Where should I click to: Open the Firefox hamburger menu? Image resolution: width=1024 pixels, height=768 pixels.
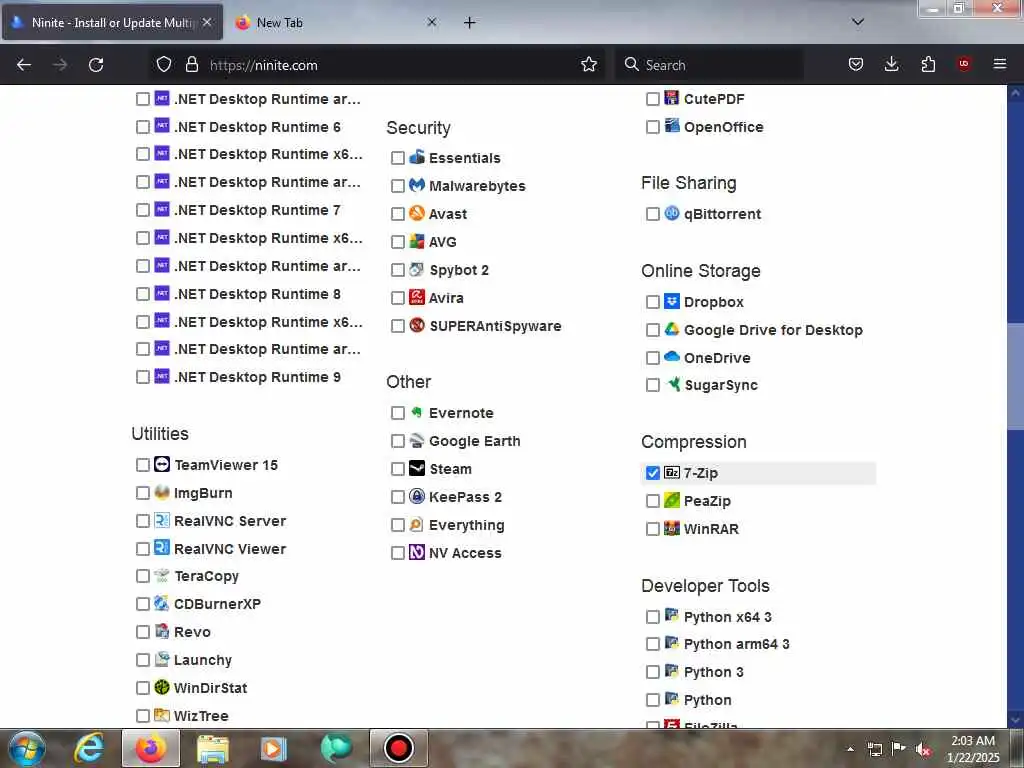pos(1000,64)
